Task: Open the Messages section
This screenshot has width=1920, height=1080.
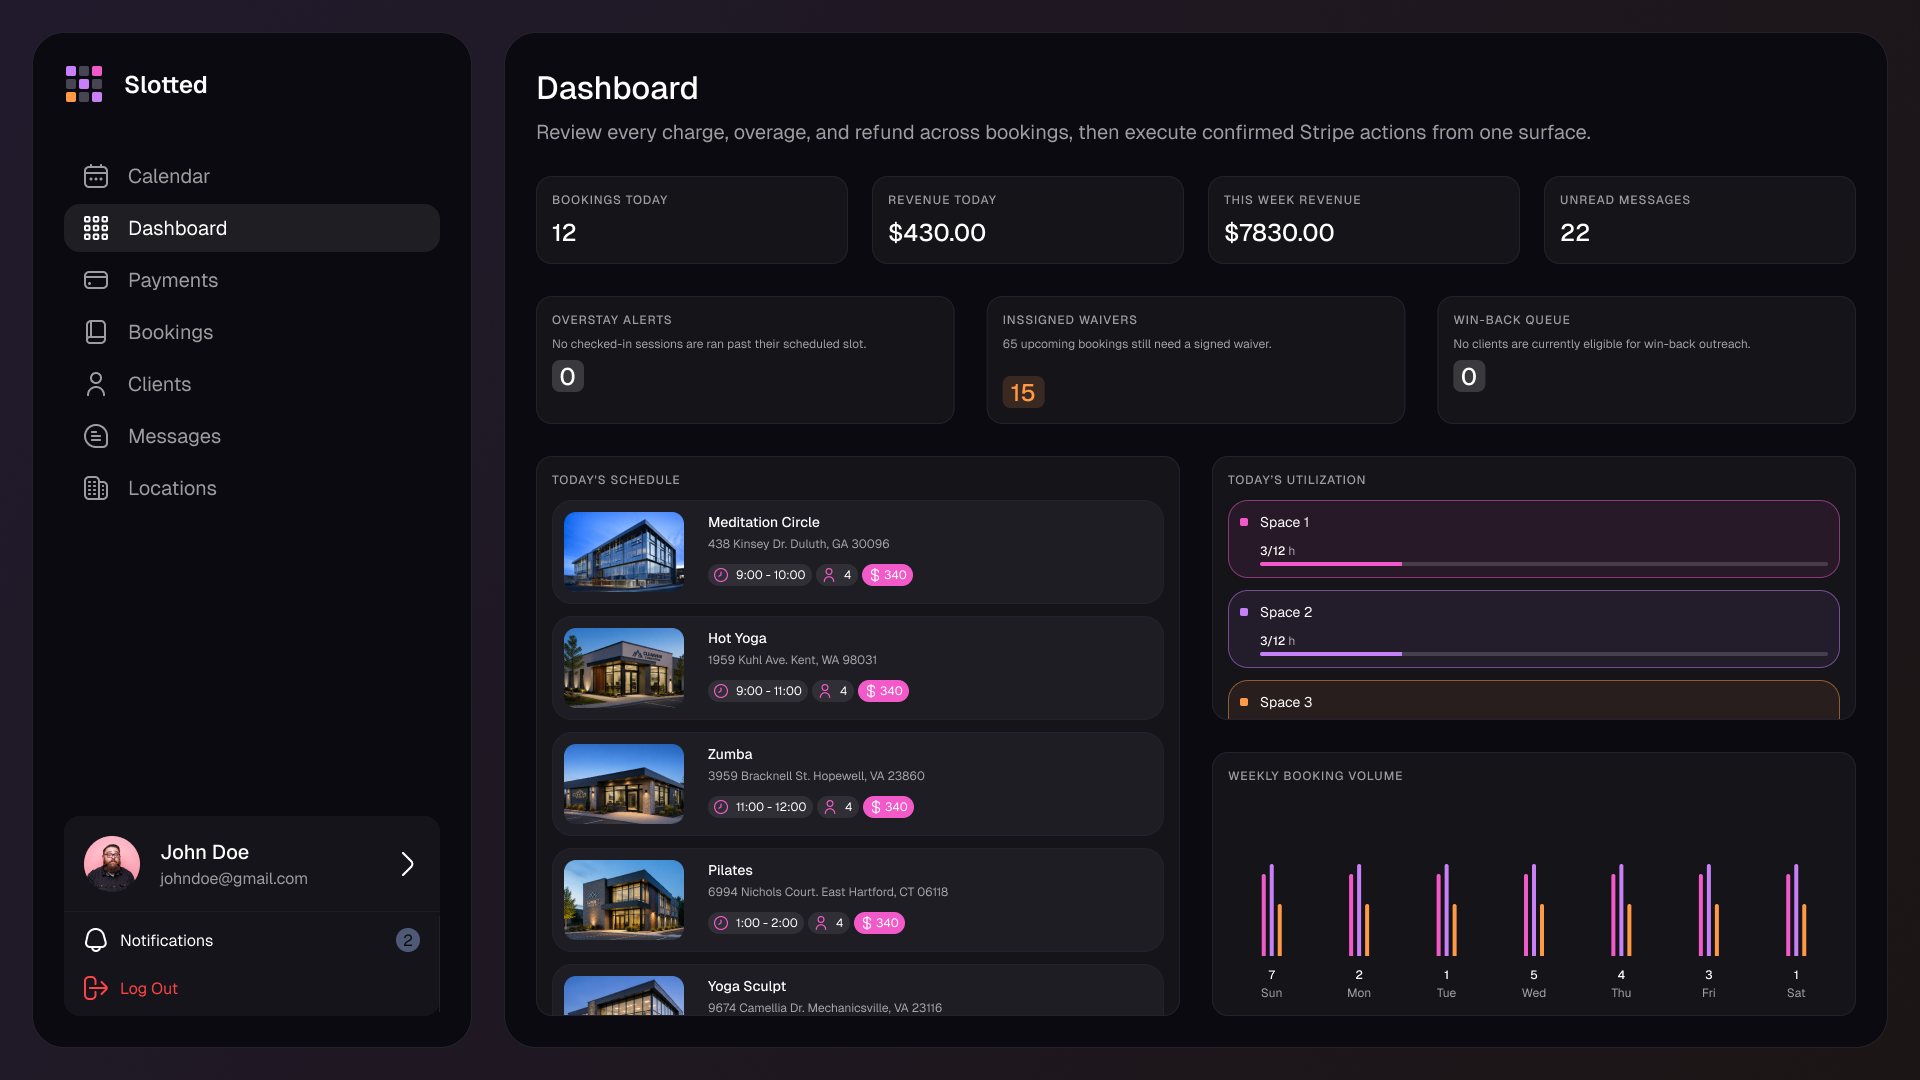Action: [252, 436]
